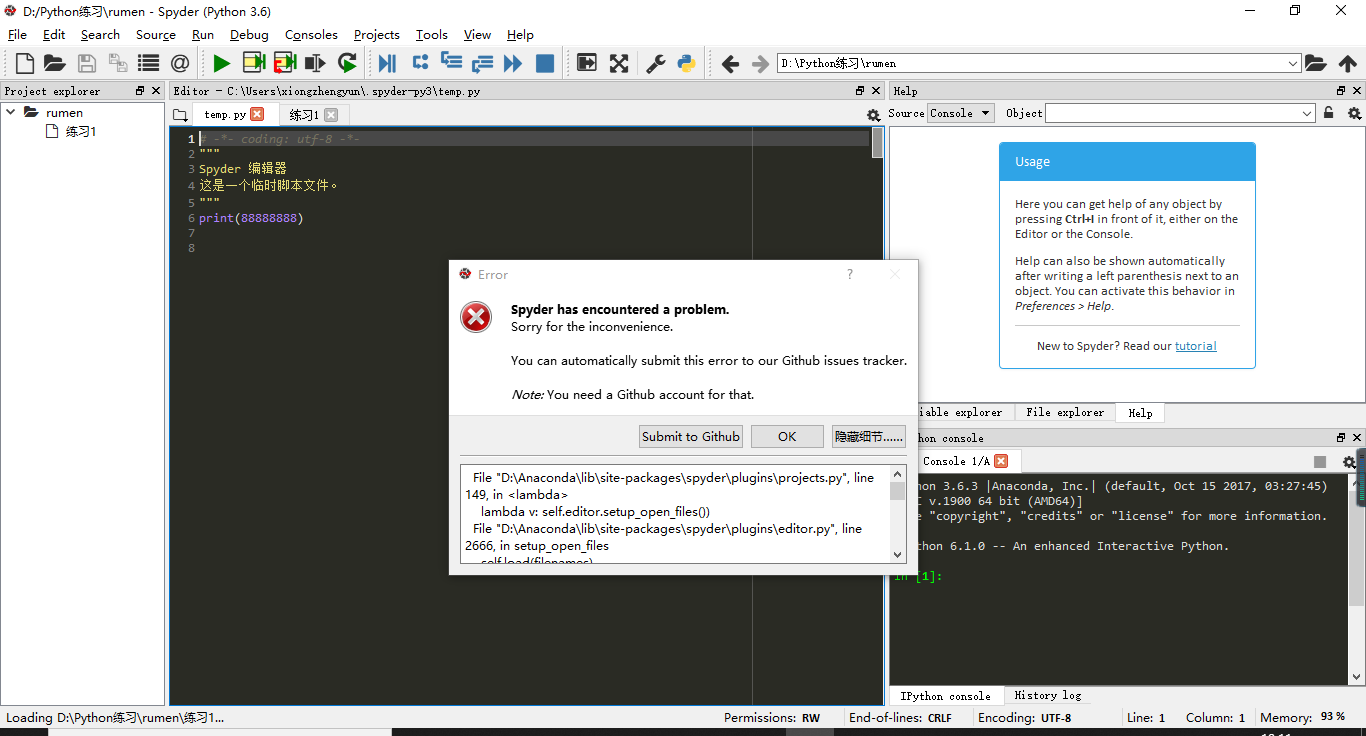Image resolution: width=1366 pixels, height=736 pixels.
Task: Click the Submit to Github button
Action: (x=690, y=436)
